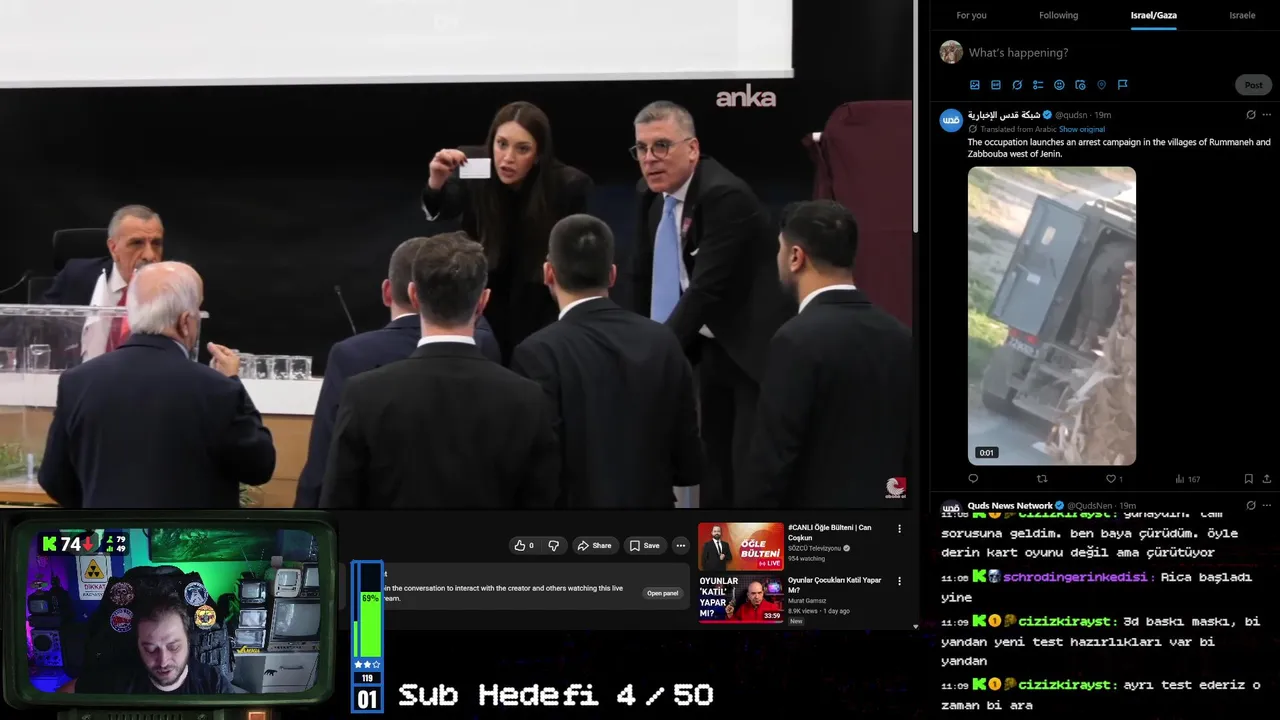The image size is (1280, 720).
Task: Open the #CANLI Öğle Bülteni Can Coşkun title
Action: 829,532
